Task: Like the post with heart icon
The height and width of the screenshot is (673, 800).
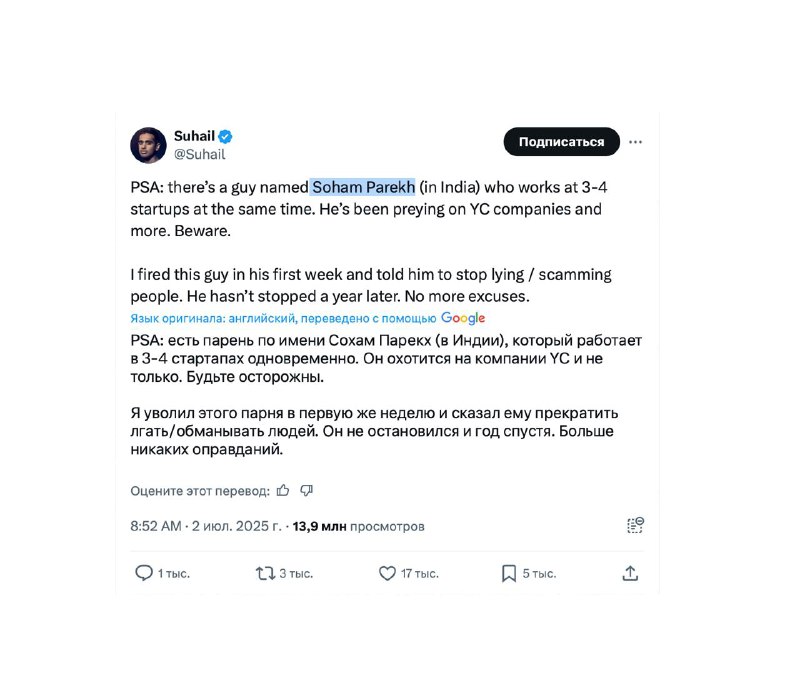Action: click(x=387, y=574)
